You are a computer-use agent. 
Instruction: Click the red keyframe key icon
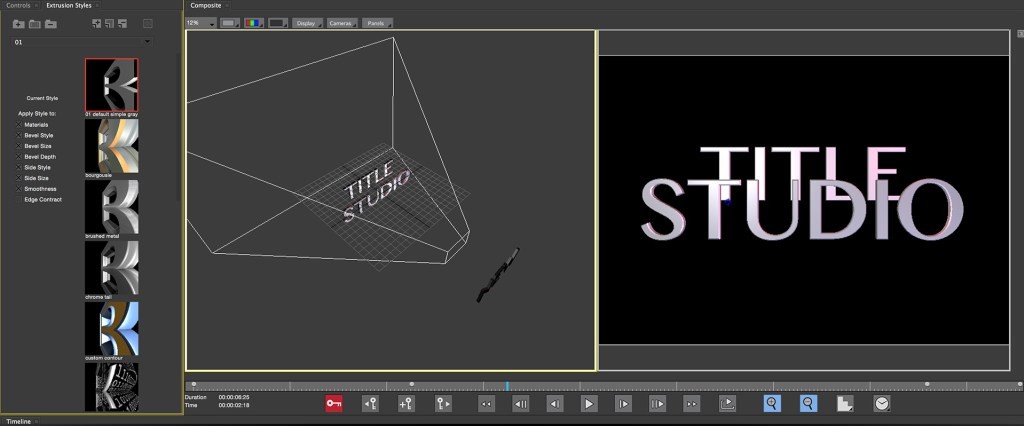[334, 403]
